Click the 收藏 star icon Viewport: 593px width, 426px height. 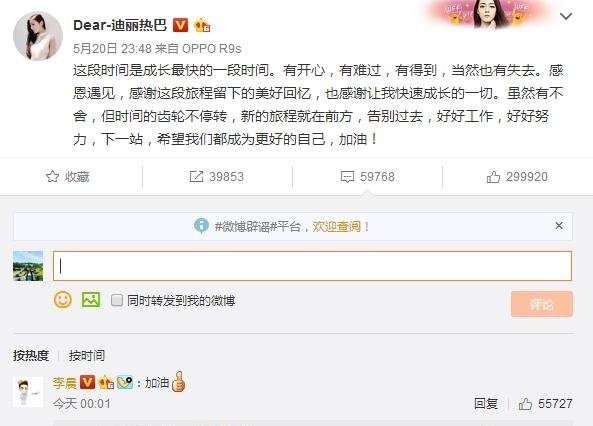(x=52, y=177)
